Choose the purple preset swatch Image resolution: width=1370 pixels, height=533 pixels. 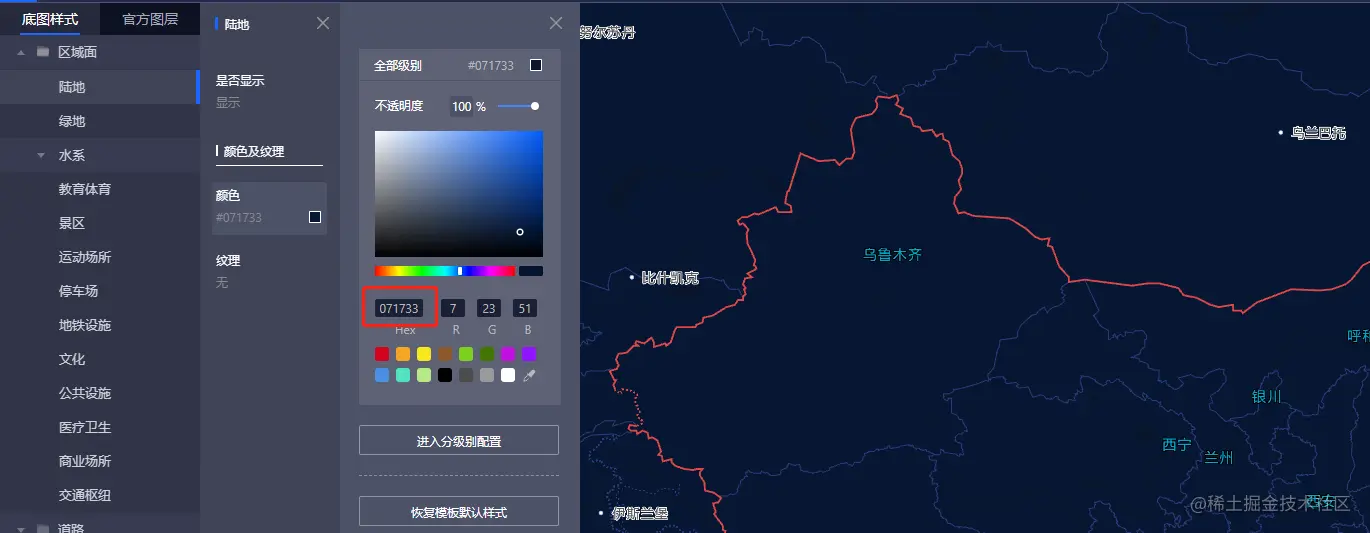tap(529, 354)
